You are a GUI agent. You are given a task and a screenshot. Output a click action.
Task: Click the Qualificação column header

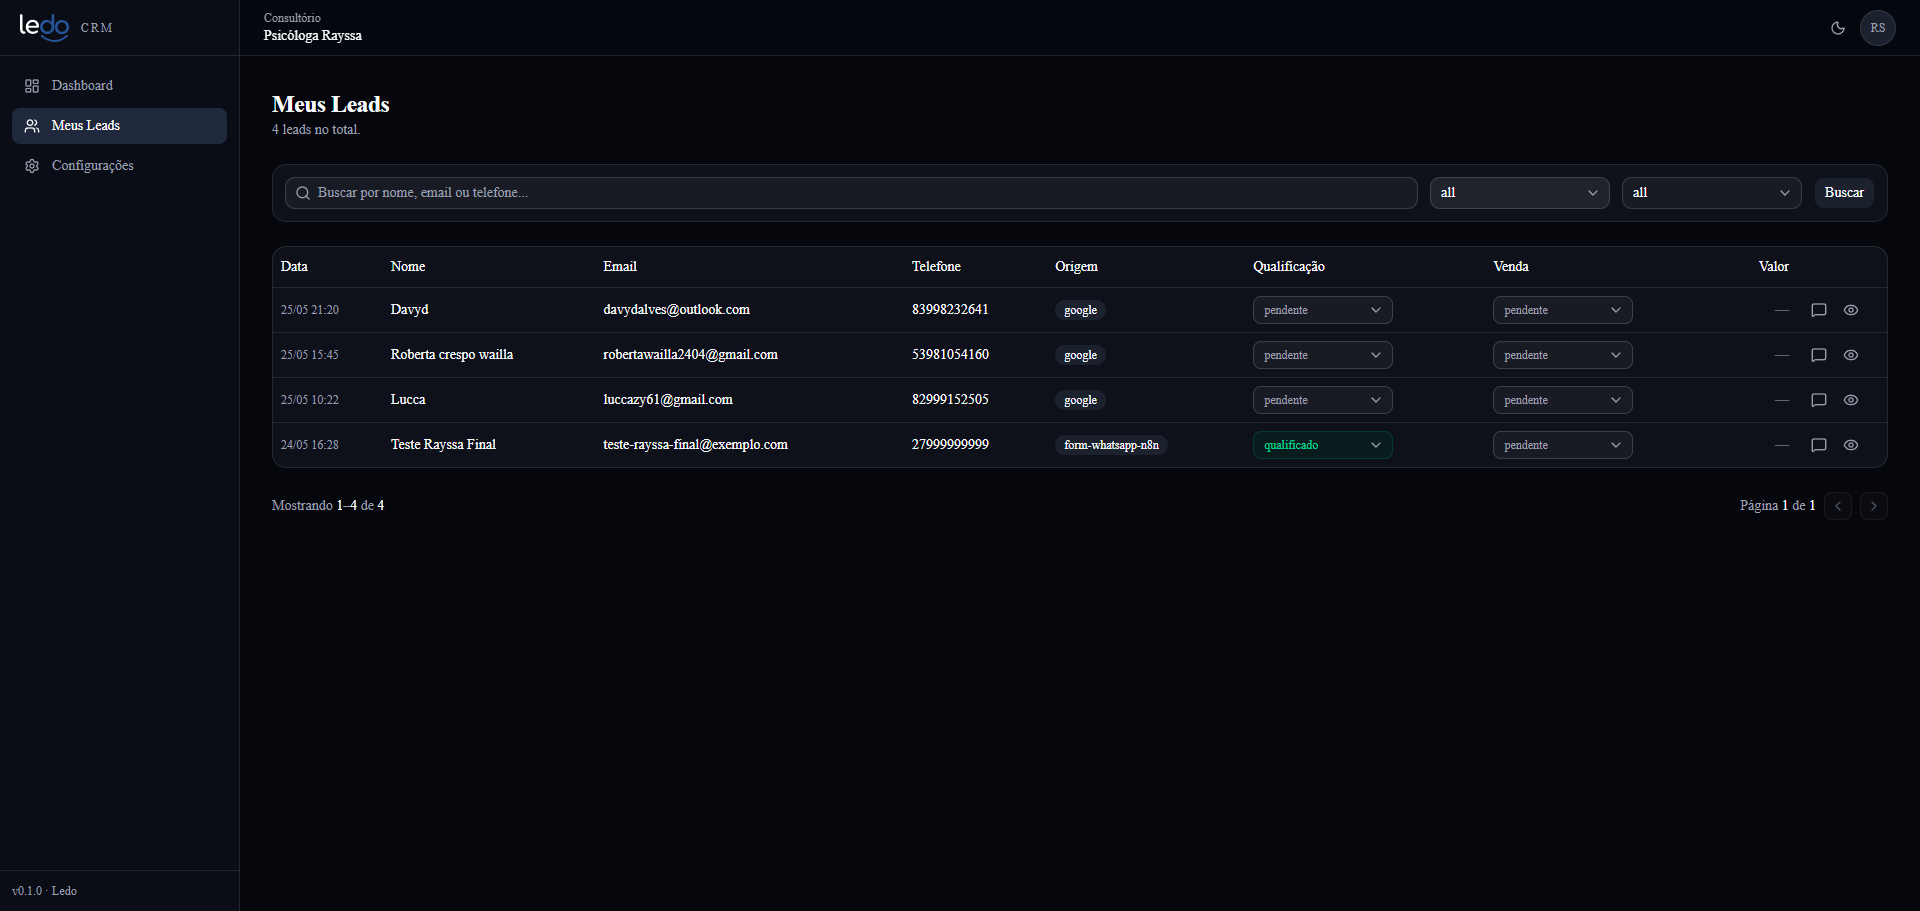1289,267
